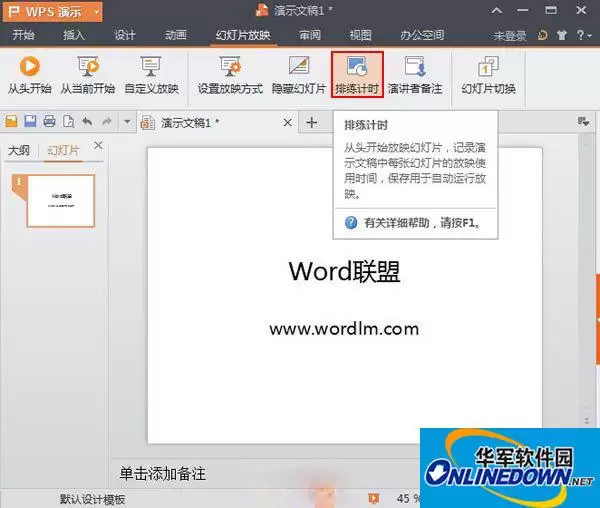Open 演讲者备注 speaker notes
600x508 pixels.
tap(415, 76)
